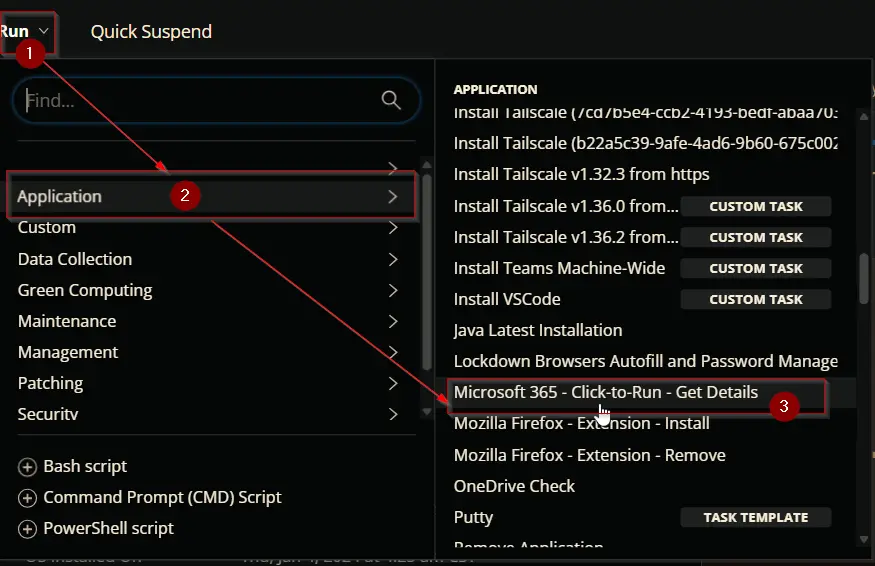Click the plus icon beside Bash script
This screenshot has height=566, width=875.
[27, 467]
